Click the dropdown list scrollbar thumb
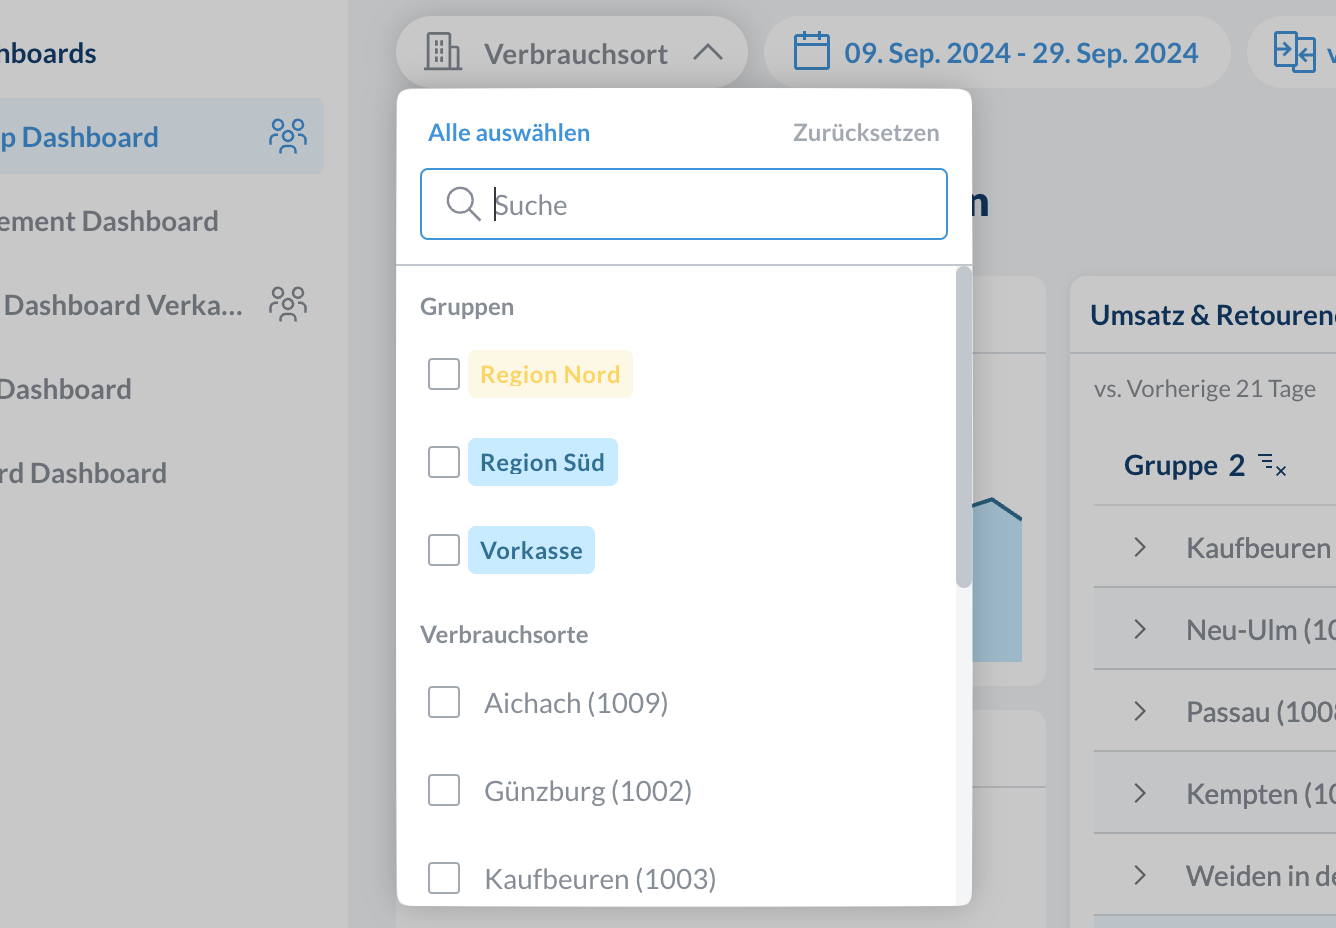Image resolution: width=1336 pixels, height=928 pixels. (963, 427)
